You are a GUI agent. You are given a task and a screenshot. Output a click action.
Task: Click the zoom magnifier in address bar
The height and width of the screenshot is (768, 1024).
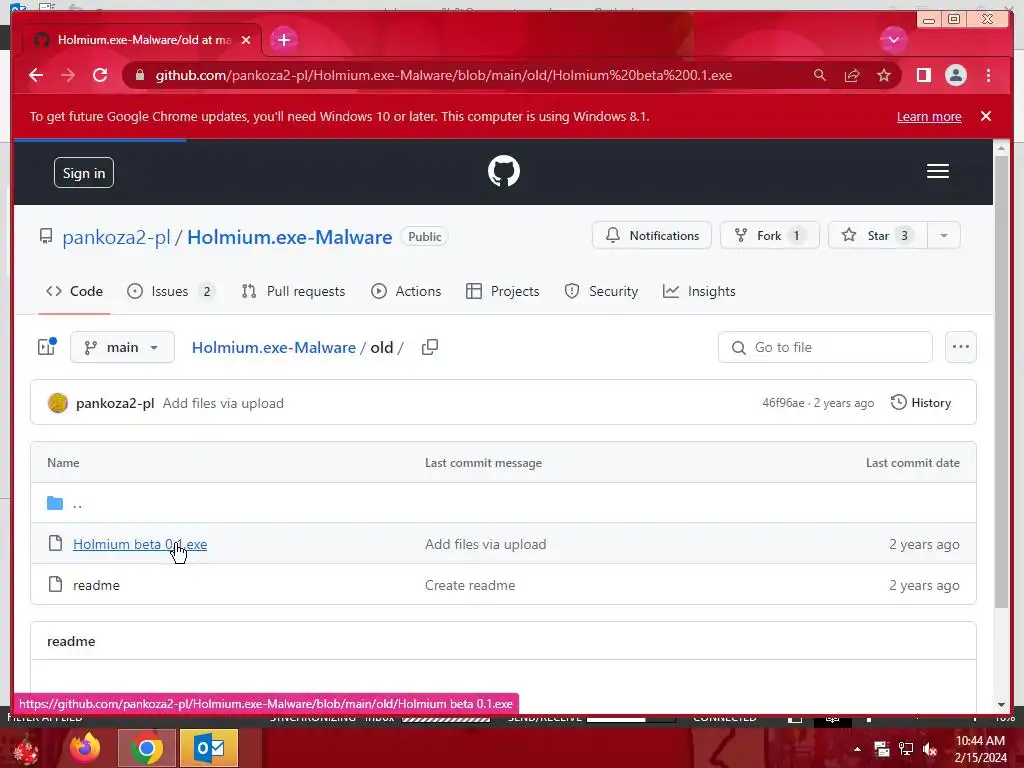pos(819,75)
